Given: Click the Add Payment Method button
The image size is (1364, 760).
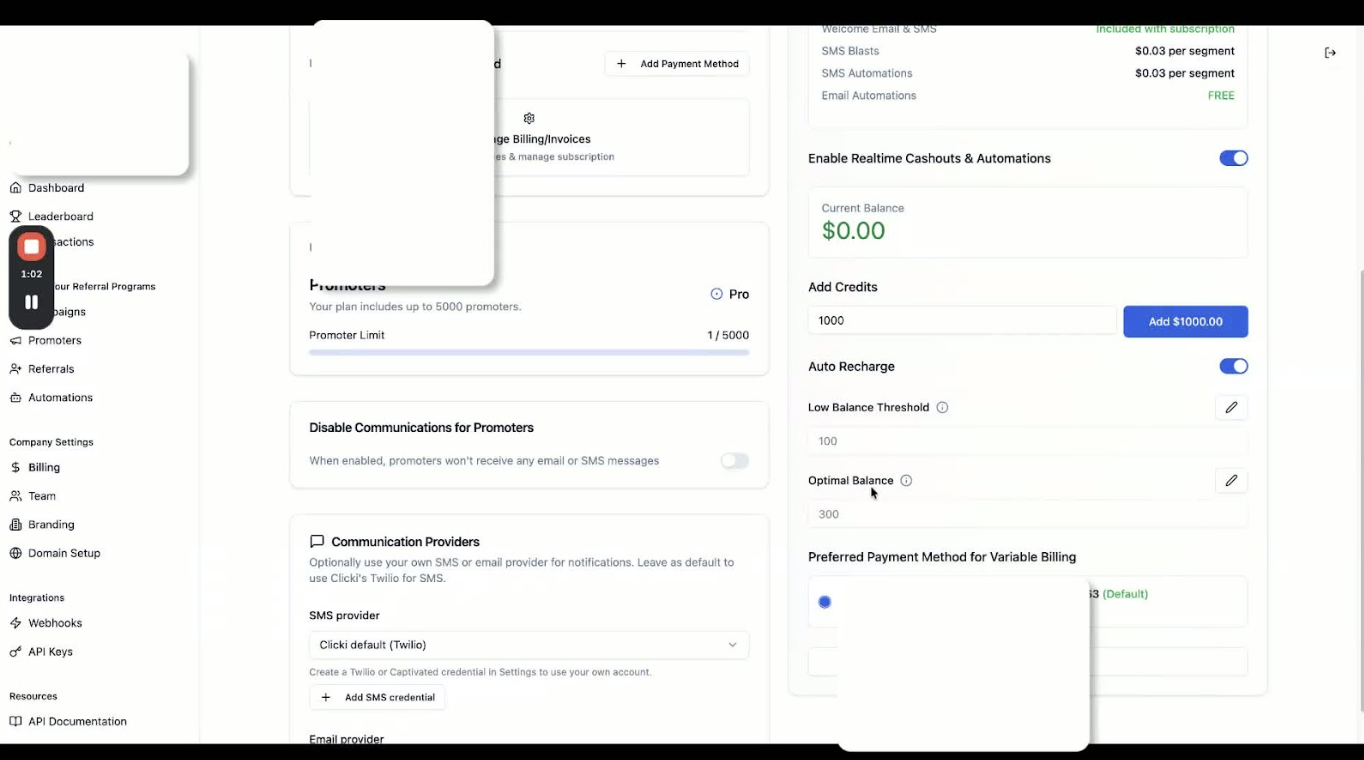Looking at the screenshot, I should [x=677, y=64].
